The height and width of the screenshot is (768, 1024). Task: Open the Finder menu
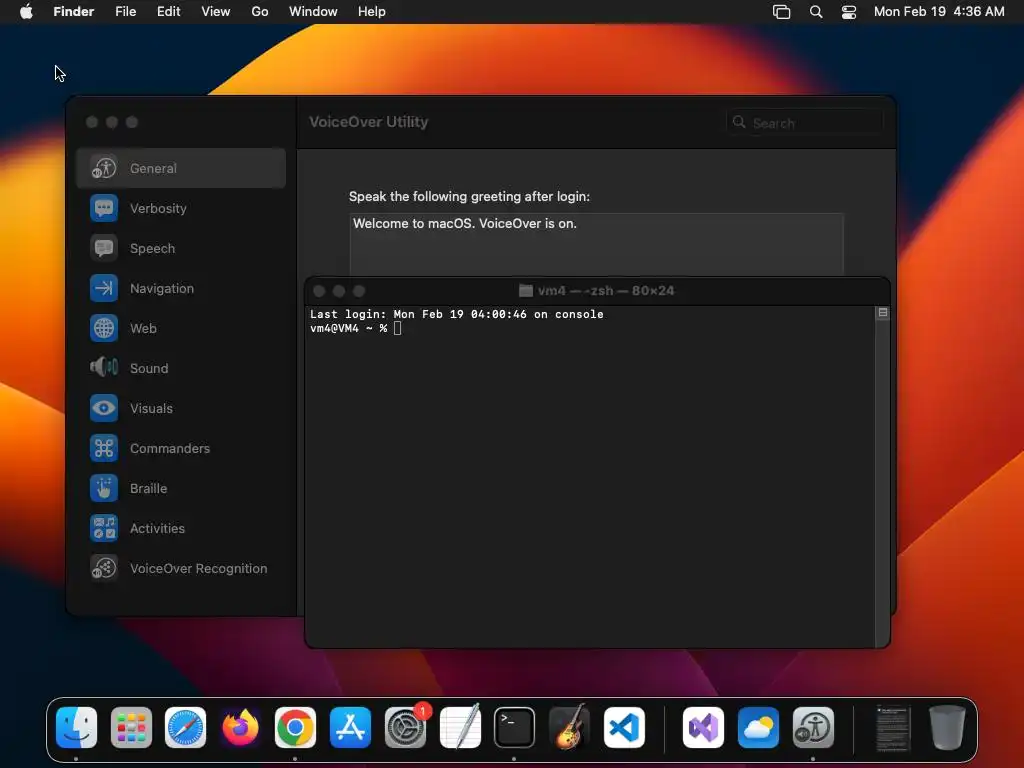(74, 12)
